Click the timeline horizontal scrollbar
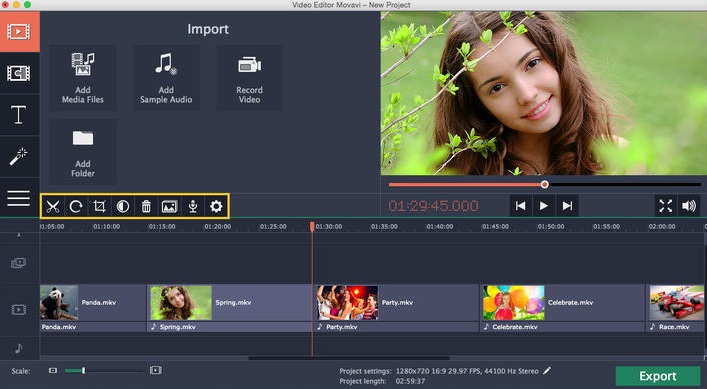 [x=349, y=358]
